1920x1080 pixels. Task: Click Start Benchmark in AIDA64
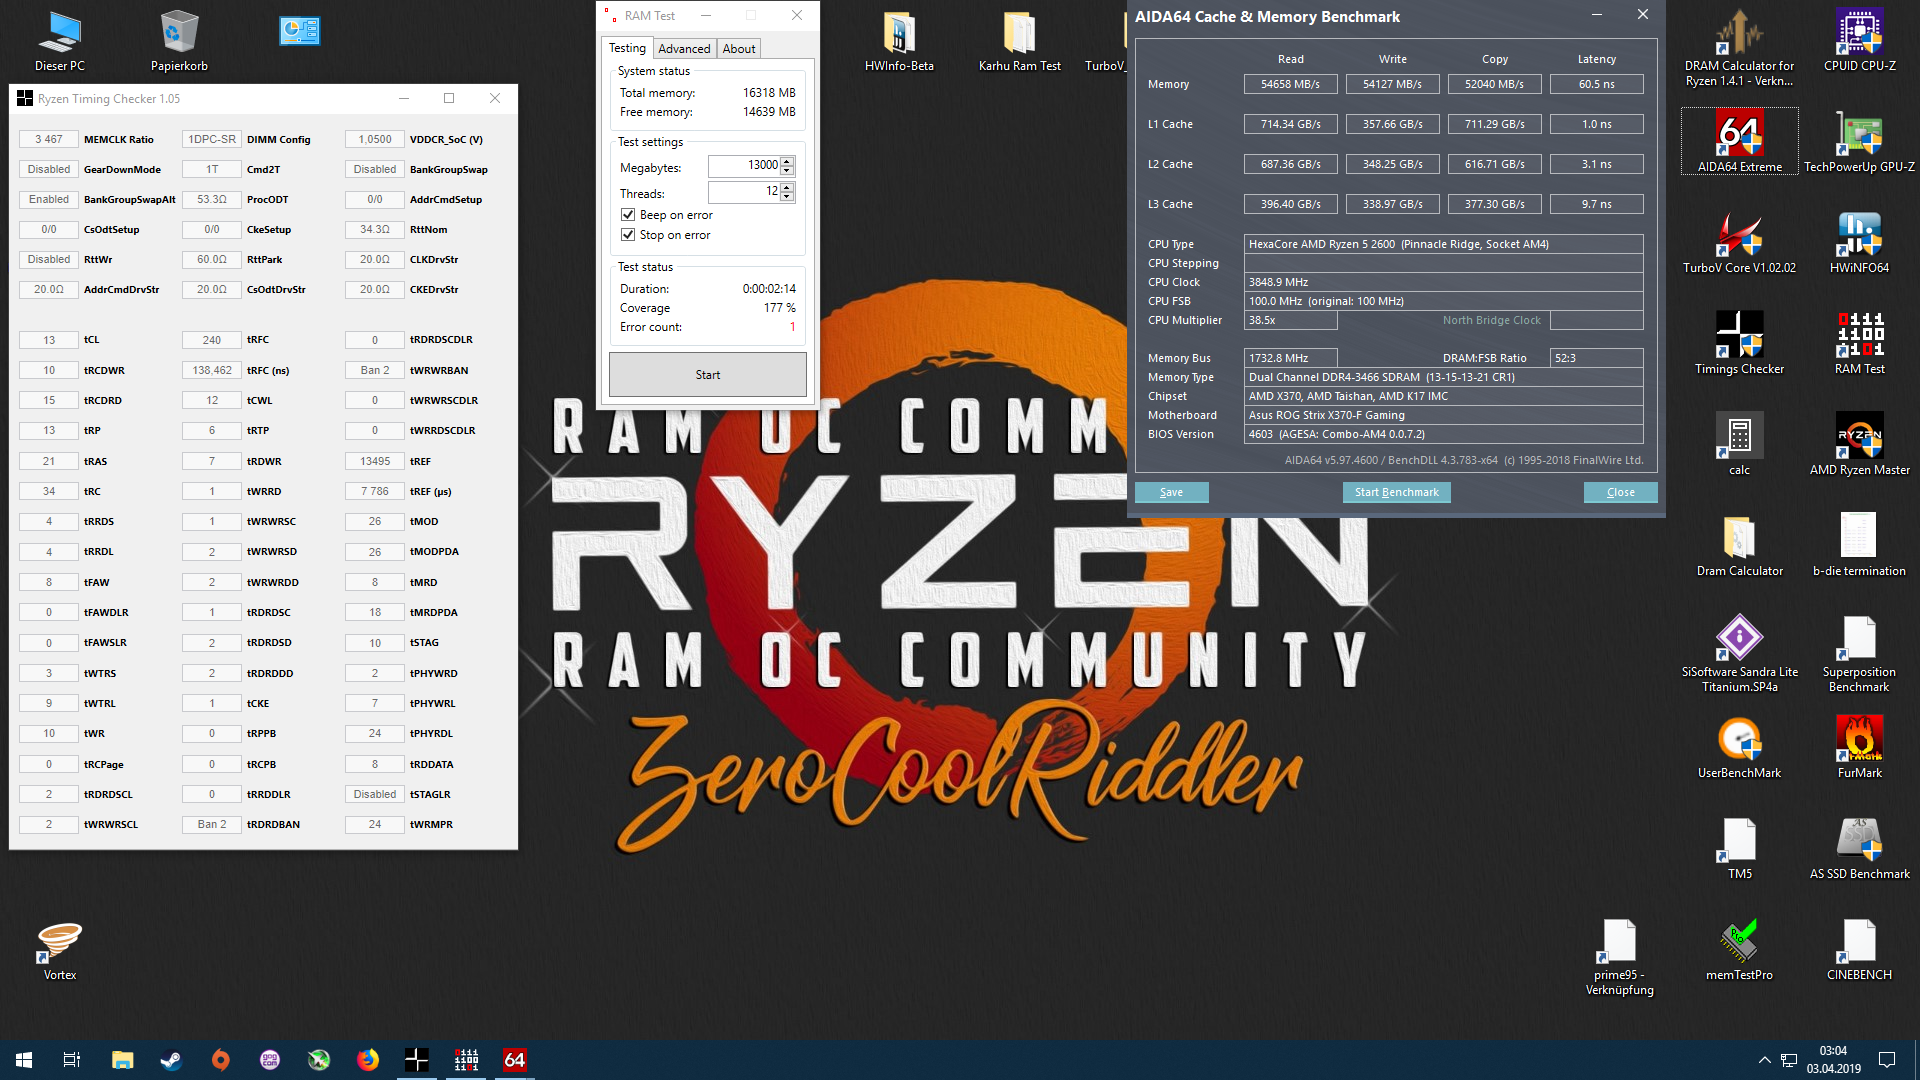(1396, 492)
